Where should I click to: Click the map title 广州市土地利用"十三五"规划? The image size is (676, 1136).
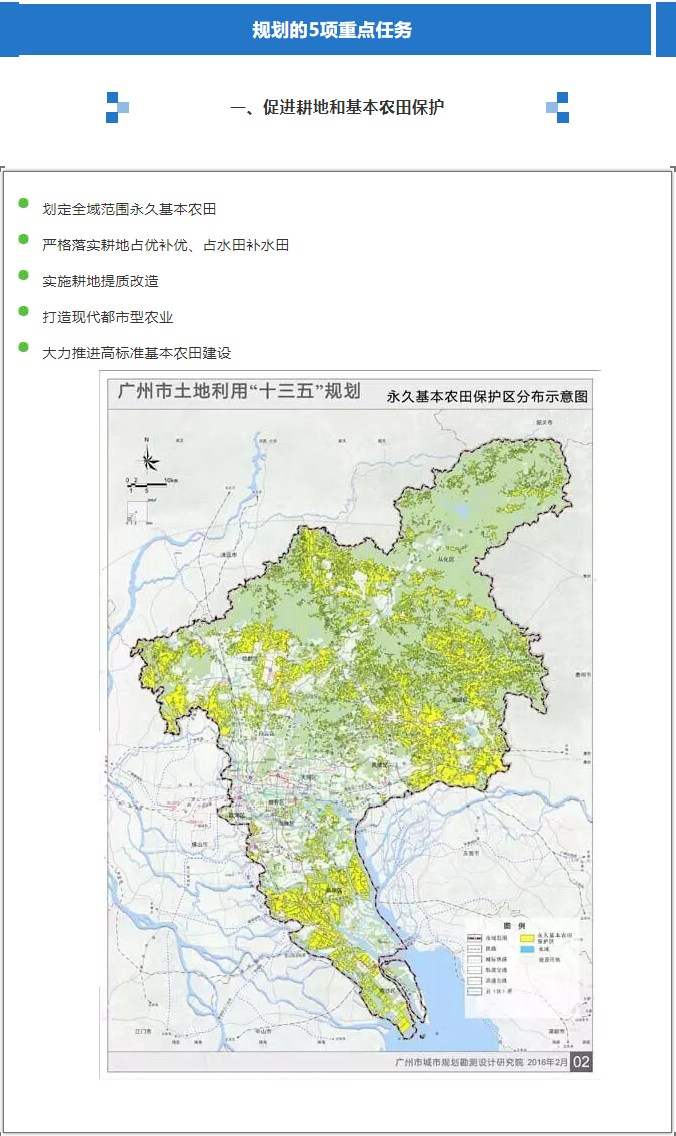point(238,391)
